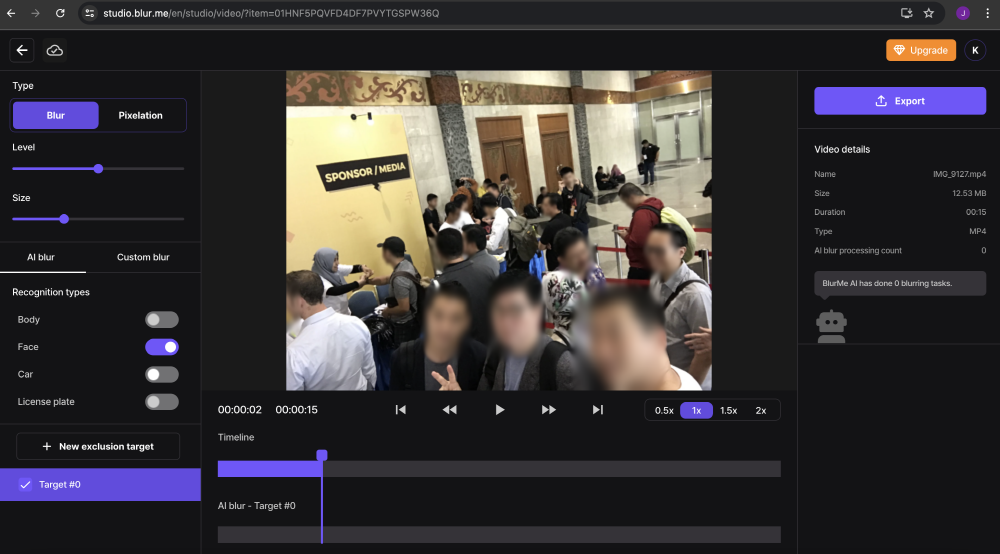Image resolution: width=1000 pixels, height=554 pixels.
Task: Click the Video details heading
Action: (842, 149)
